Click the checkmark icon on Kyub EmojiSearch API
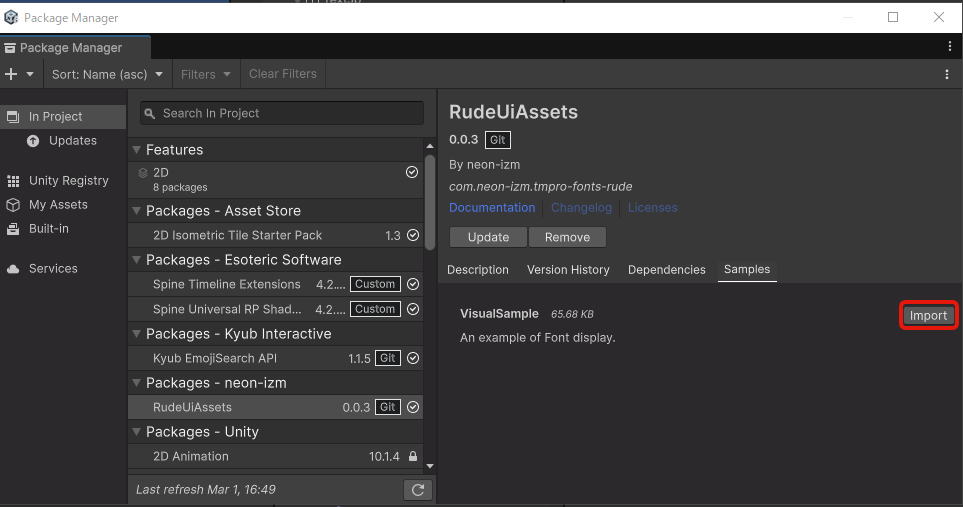Image resolution: width=963 pixels, height=507 pixels. tap(413, 358)
